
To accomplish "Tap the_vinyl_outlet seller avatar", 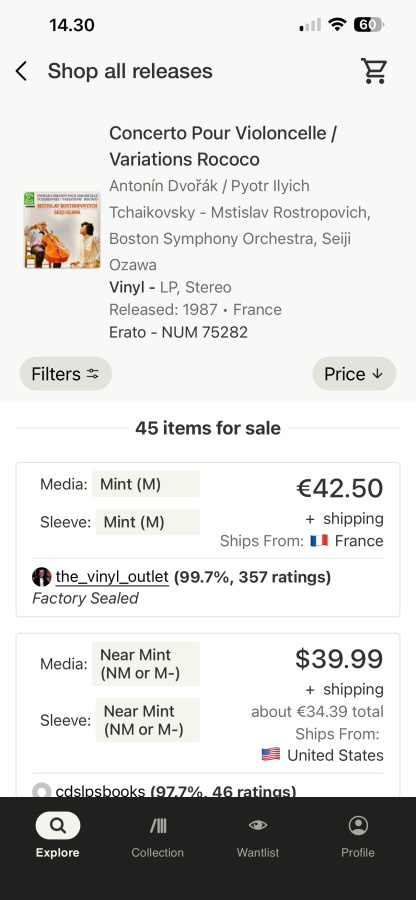I will coord(42,577).
